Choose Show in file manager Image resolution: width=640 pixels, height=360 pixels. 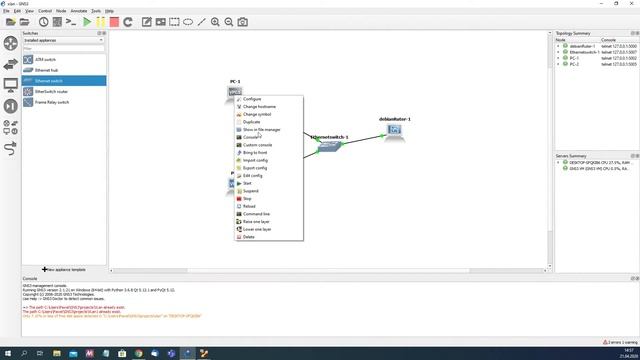coord(269,130)
